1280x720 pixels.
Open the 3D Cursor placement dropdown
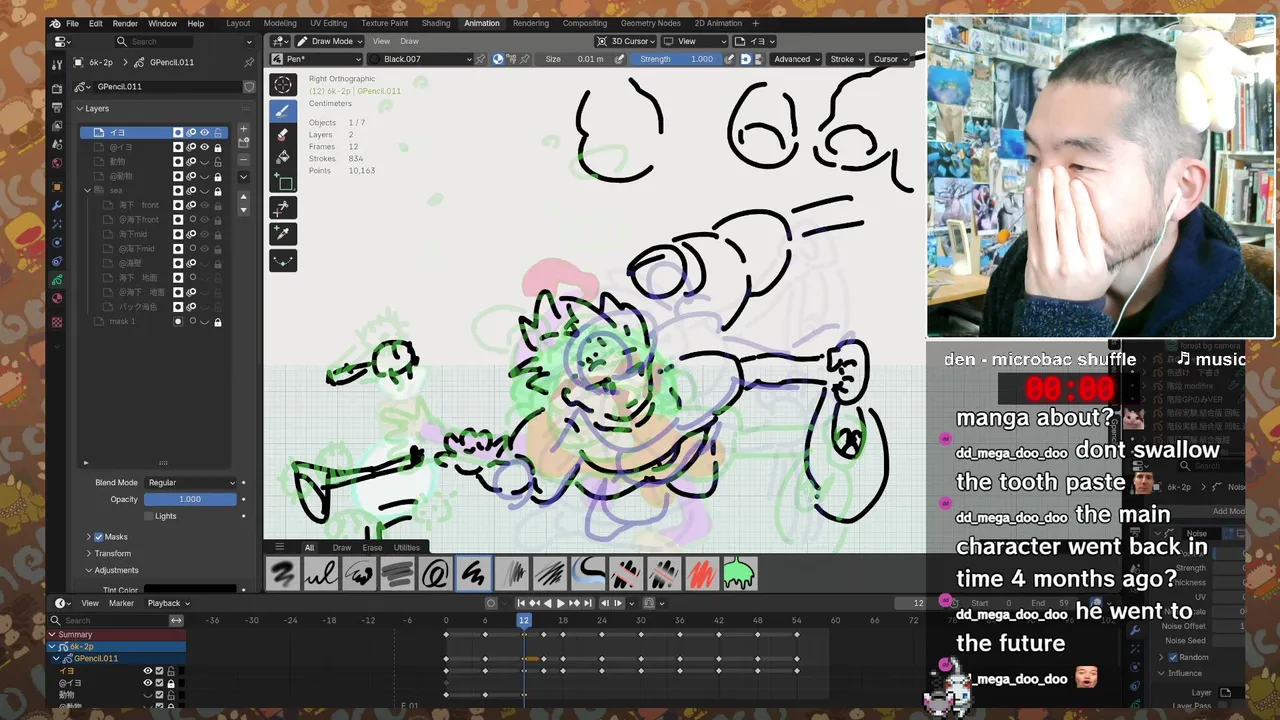[x=626, y=41]
